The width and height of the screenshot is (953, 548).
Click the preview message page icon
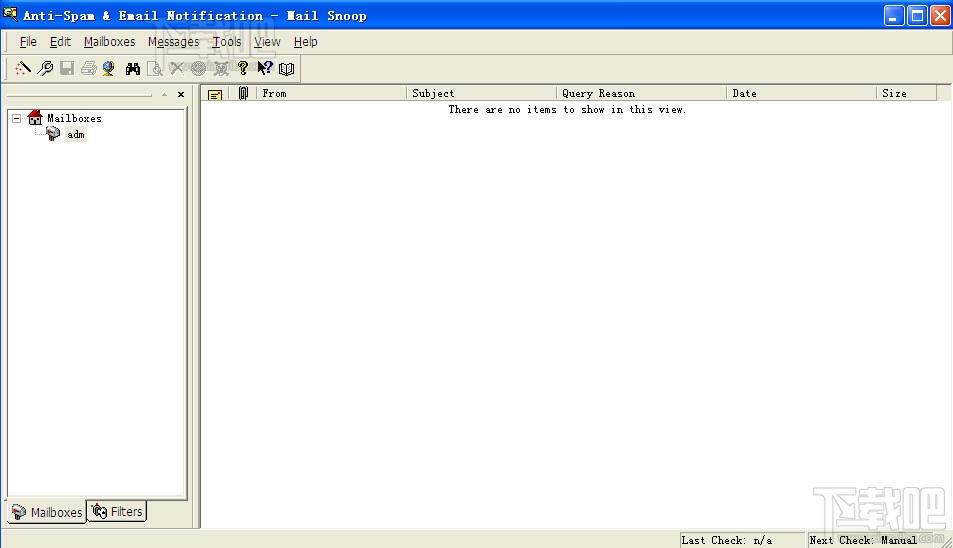tap(155, 68)
